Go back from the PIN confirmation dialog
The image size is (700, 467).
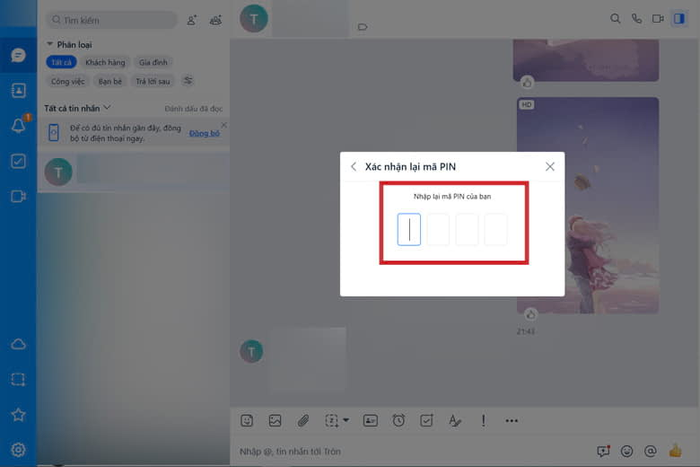pos(354,167)
